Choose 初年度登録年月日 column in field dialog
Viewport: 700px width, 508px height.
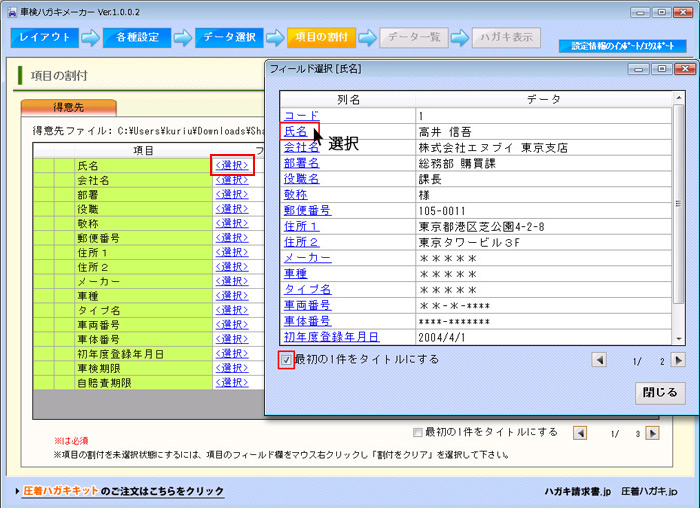pos(331,337)
